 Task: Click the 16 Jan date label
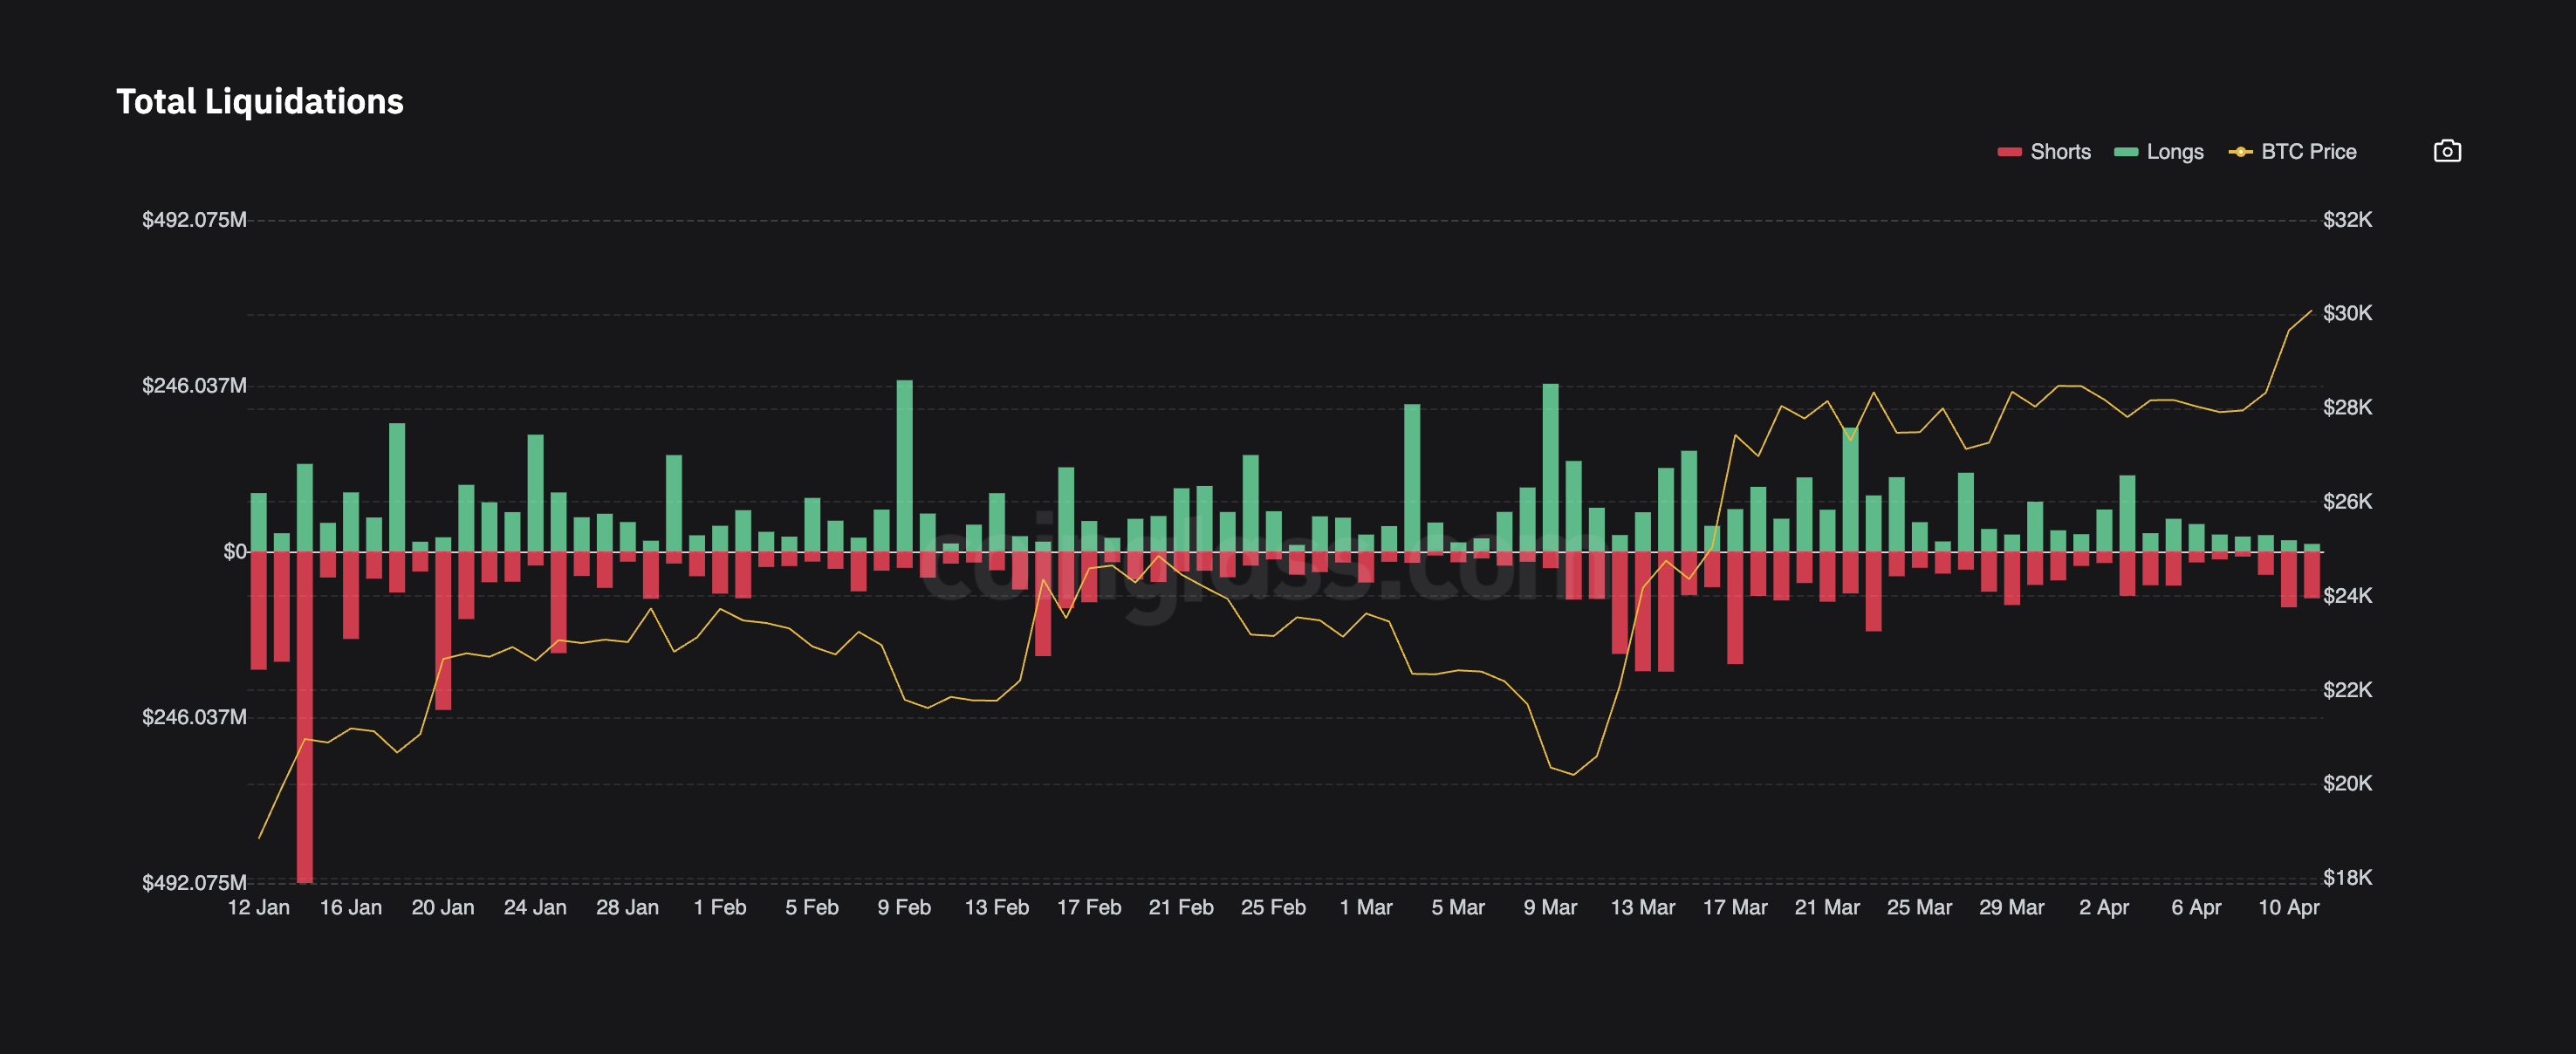pos(351,907)
